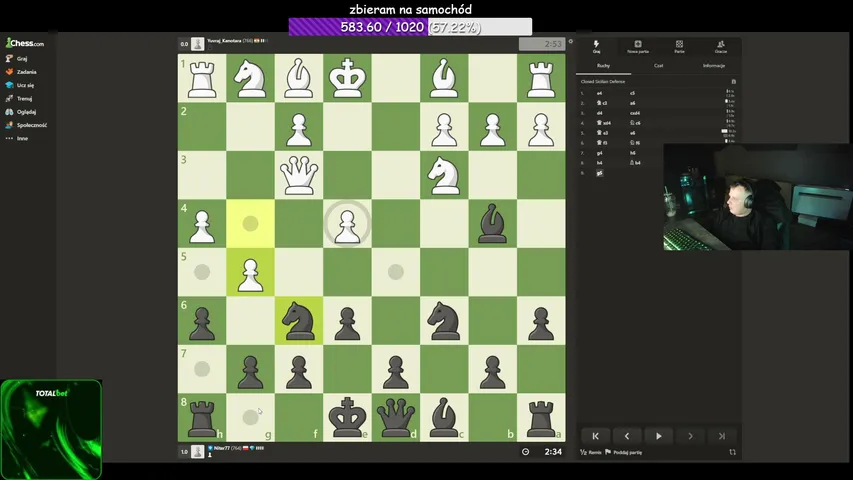Click the white knight on c3
This screenshot has height=480, width=853.
pyautogui.click(x=444, y=175)
